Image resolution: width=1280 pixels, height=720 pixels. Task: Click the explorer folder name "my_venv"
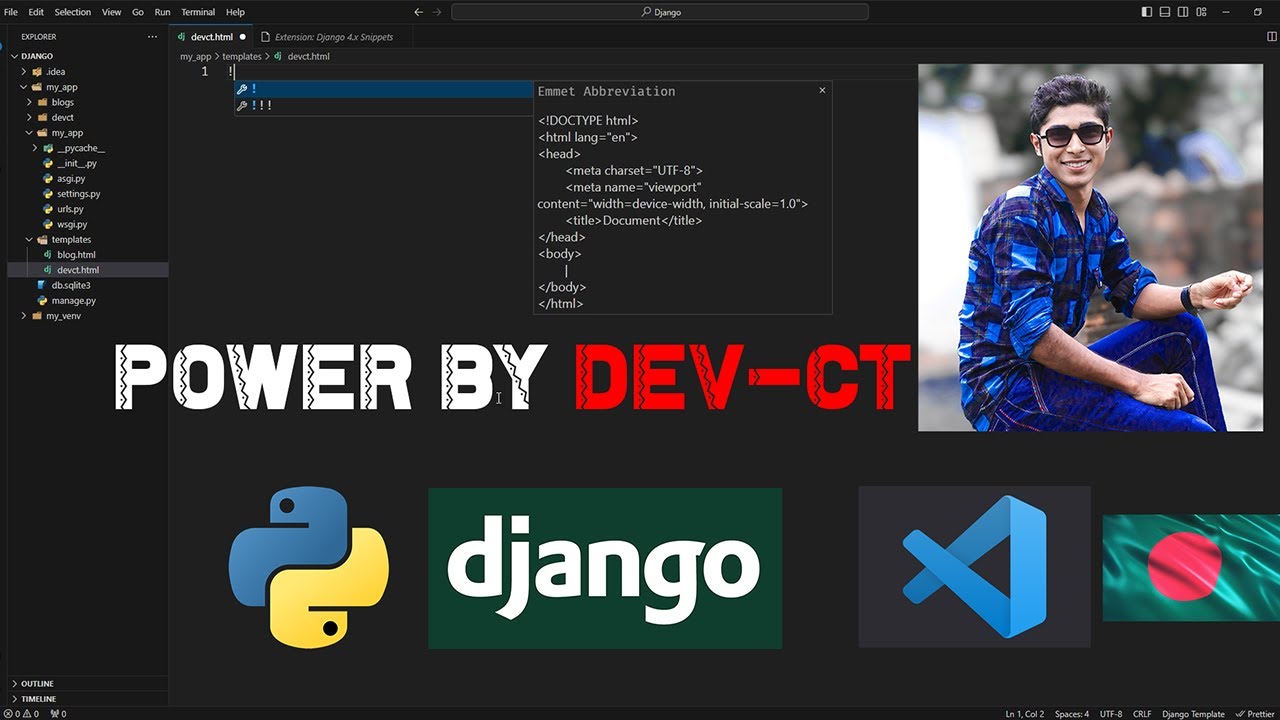(x=63, y=316)
